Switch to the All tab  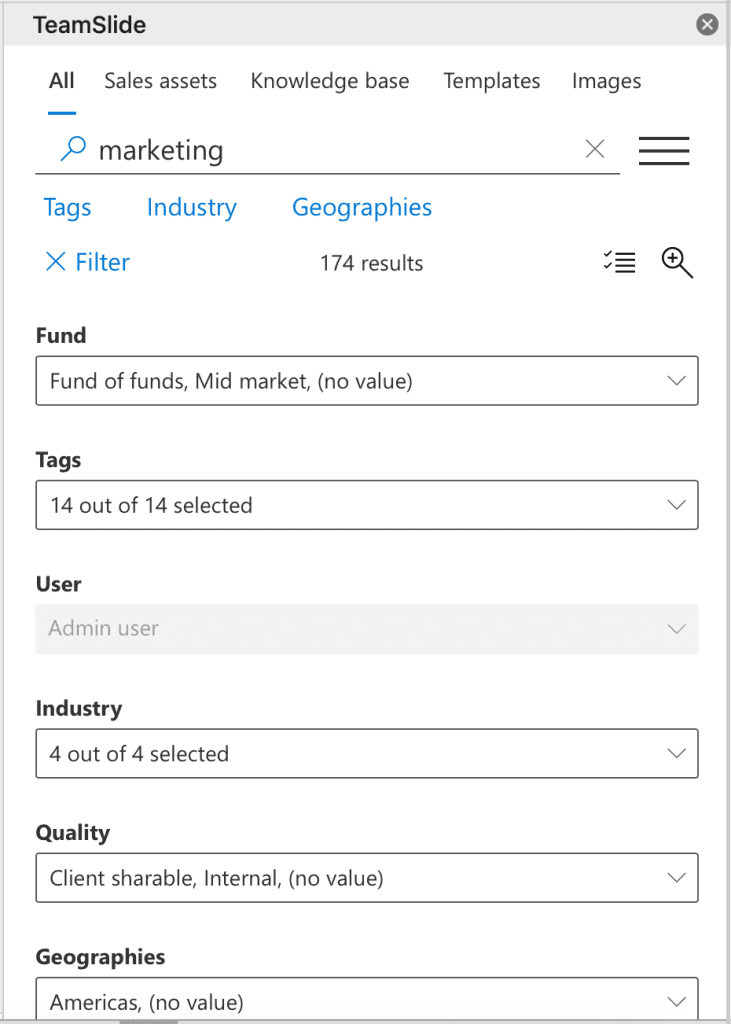pos(62,81)
